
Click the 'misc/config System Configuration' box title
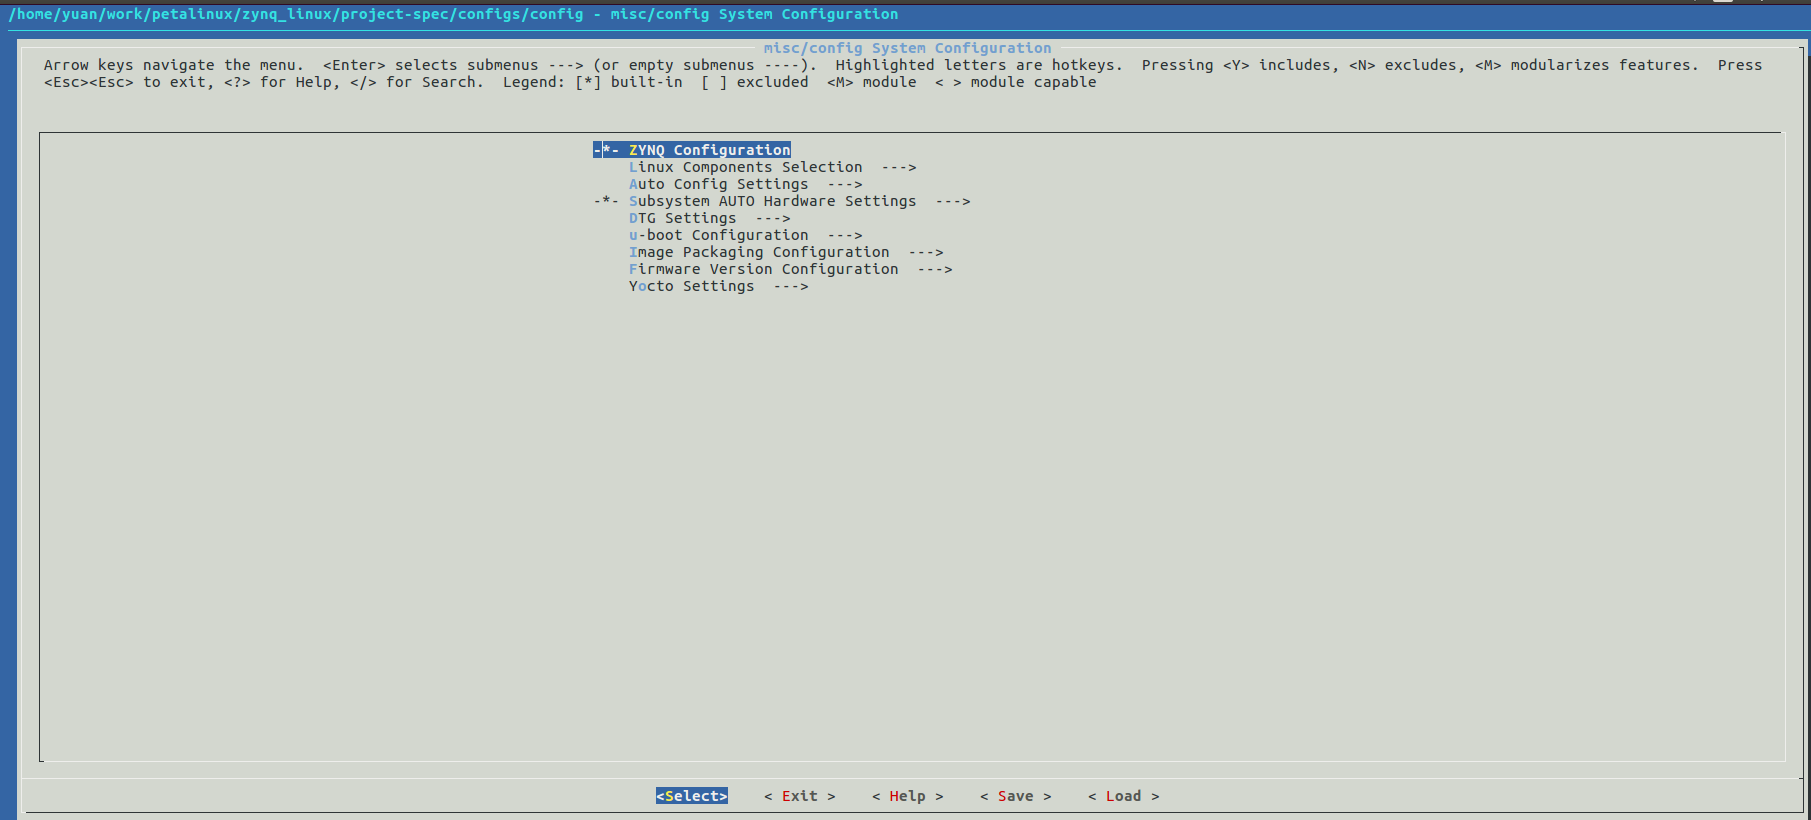tap(908, 48)
